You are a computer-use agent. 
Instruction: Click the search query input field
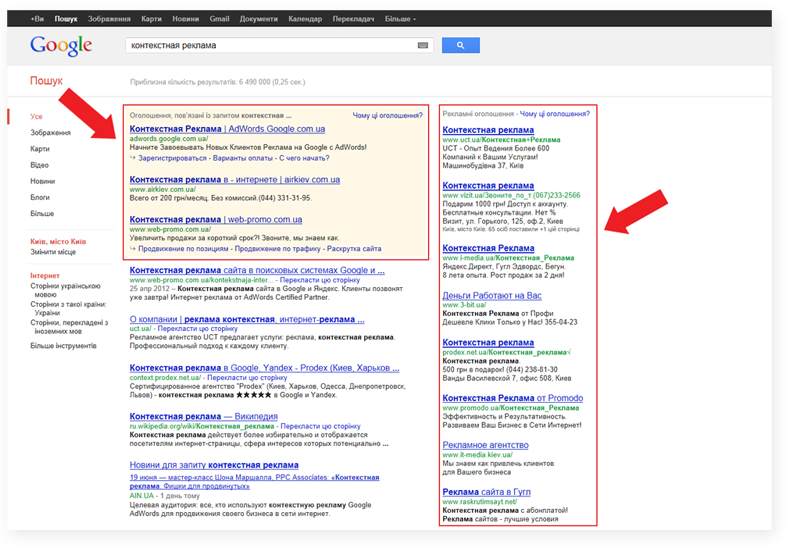click(279, 45)
